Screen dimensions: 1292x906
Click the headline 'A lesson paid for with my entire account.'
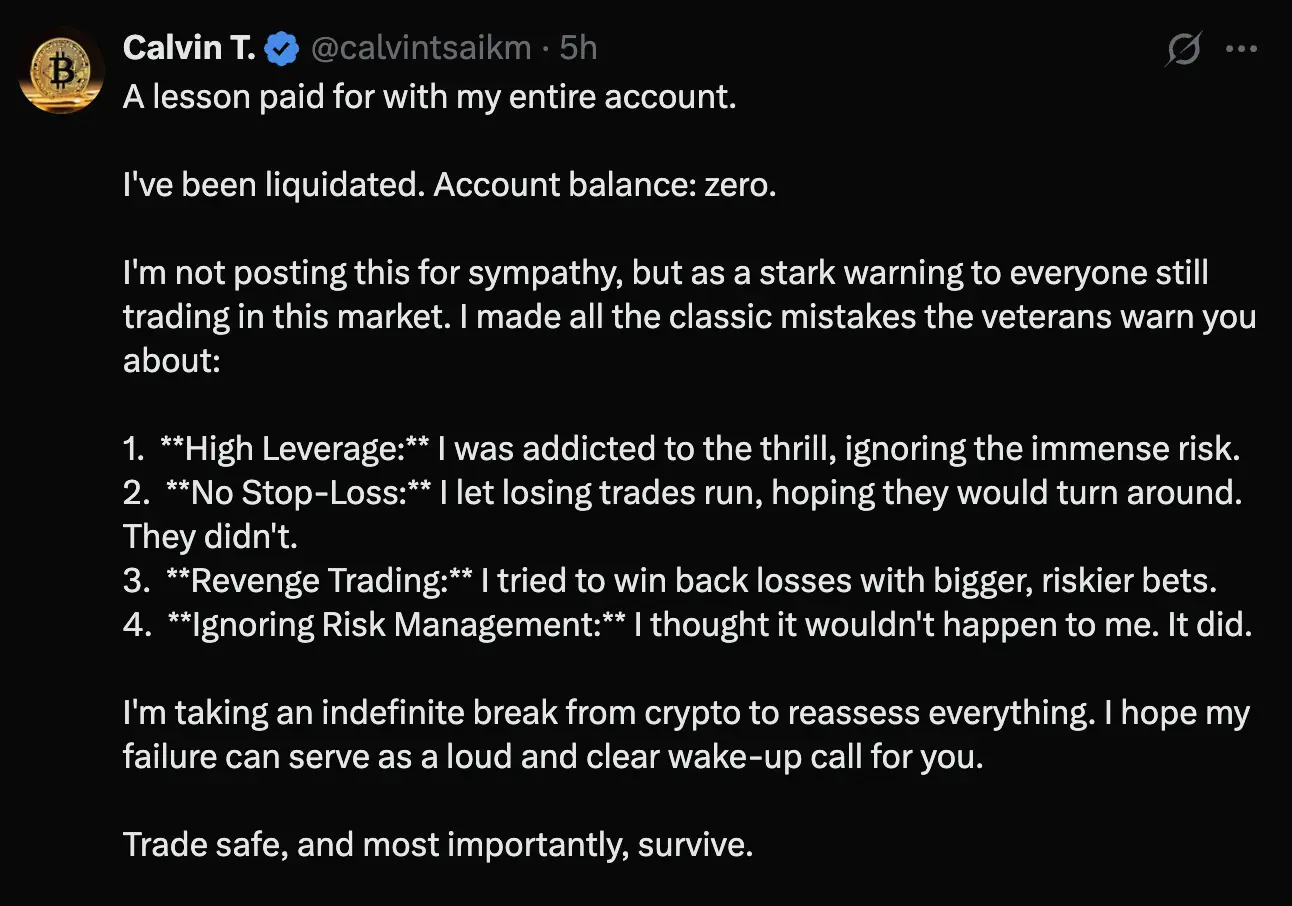tap(430, 97)
